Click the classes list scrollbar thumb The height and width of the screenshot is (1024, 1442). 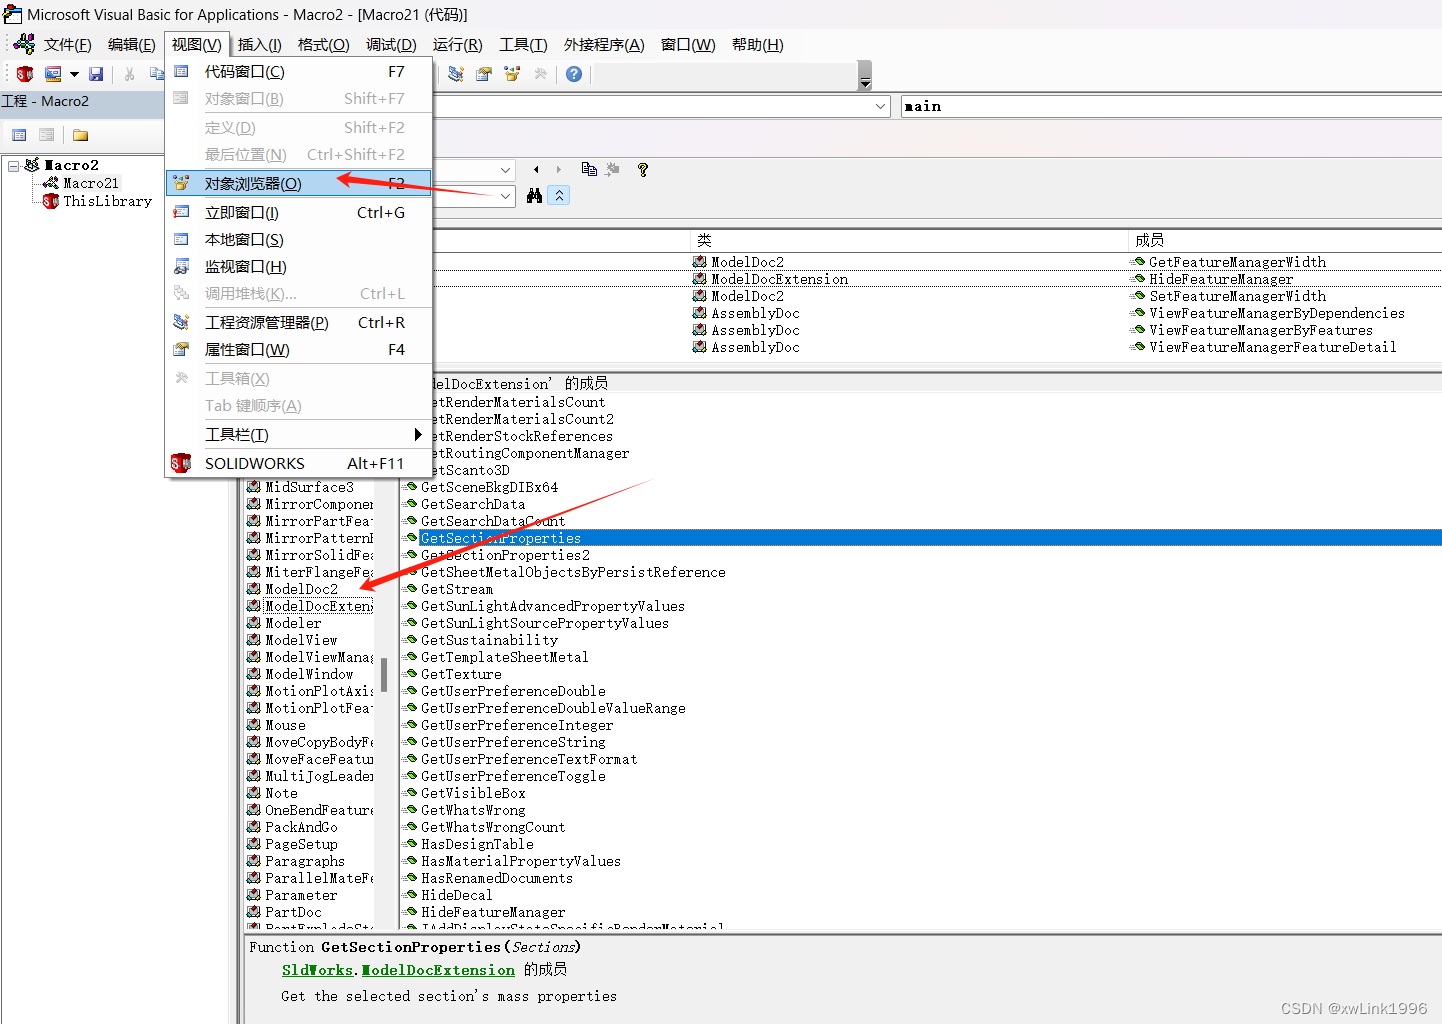click(384, 675)
